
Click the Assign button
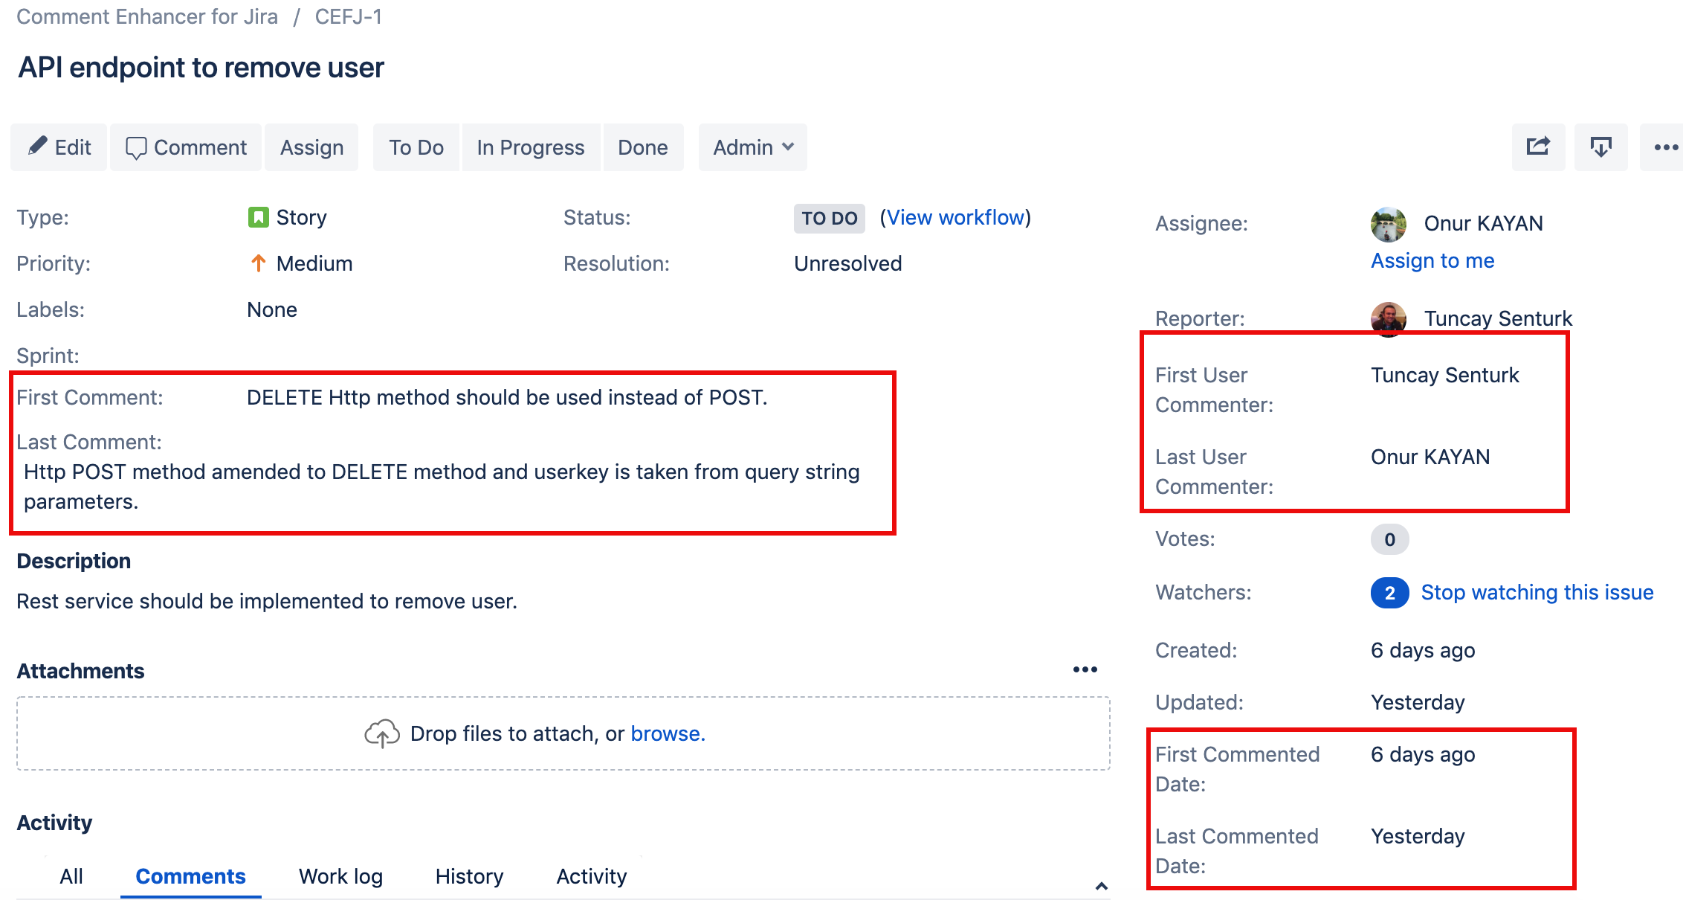(x=312, y=148)
